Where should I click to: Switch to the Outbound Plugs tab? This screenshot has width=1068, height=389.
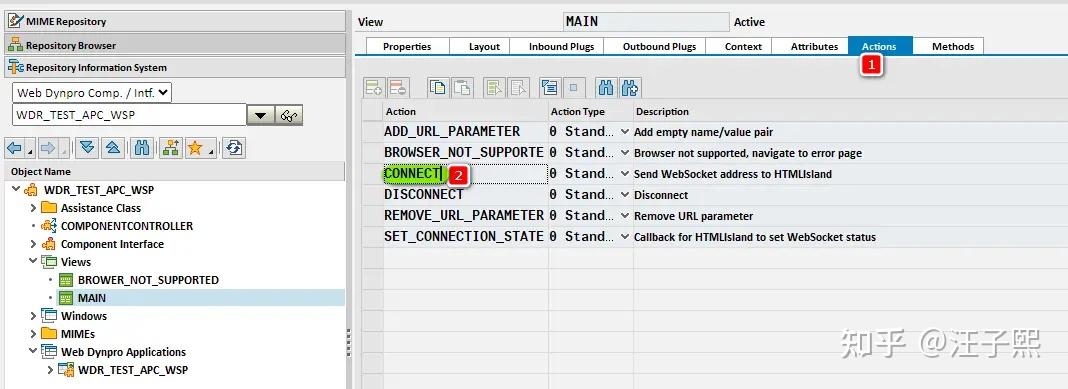coord(659,46)
